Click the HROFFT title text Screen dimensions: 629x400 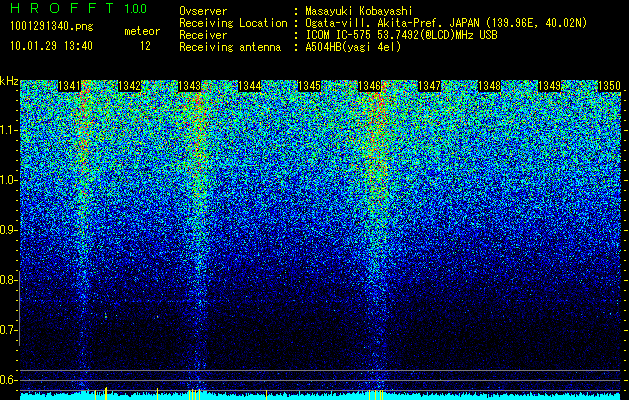point(62,8)
